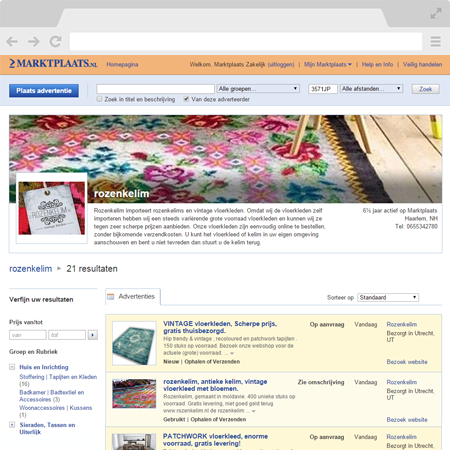Open the 'PATCHWORK vloerkleed' listing title
This screenshot has height=450, width=450.
[x=215, y=440]
